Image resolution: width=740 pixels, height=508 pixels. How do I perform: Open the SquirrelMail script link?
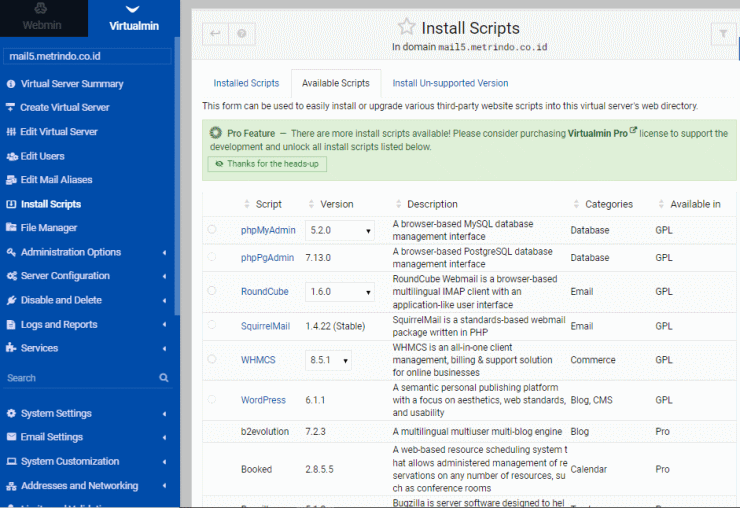point(265,326)
